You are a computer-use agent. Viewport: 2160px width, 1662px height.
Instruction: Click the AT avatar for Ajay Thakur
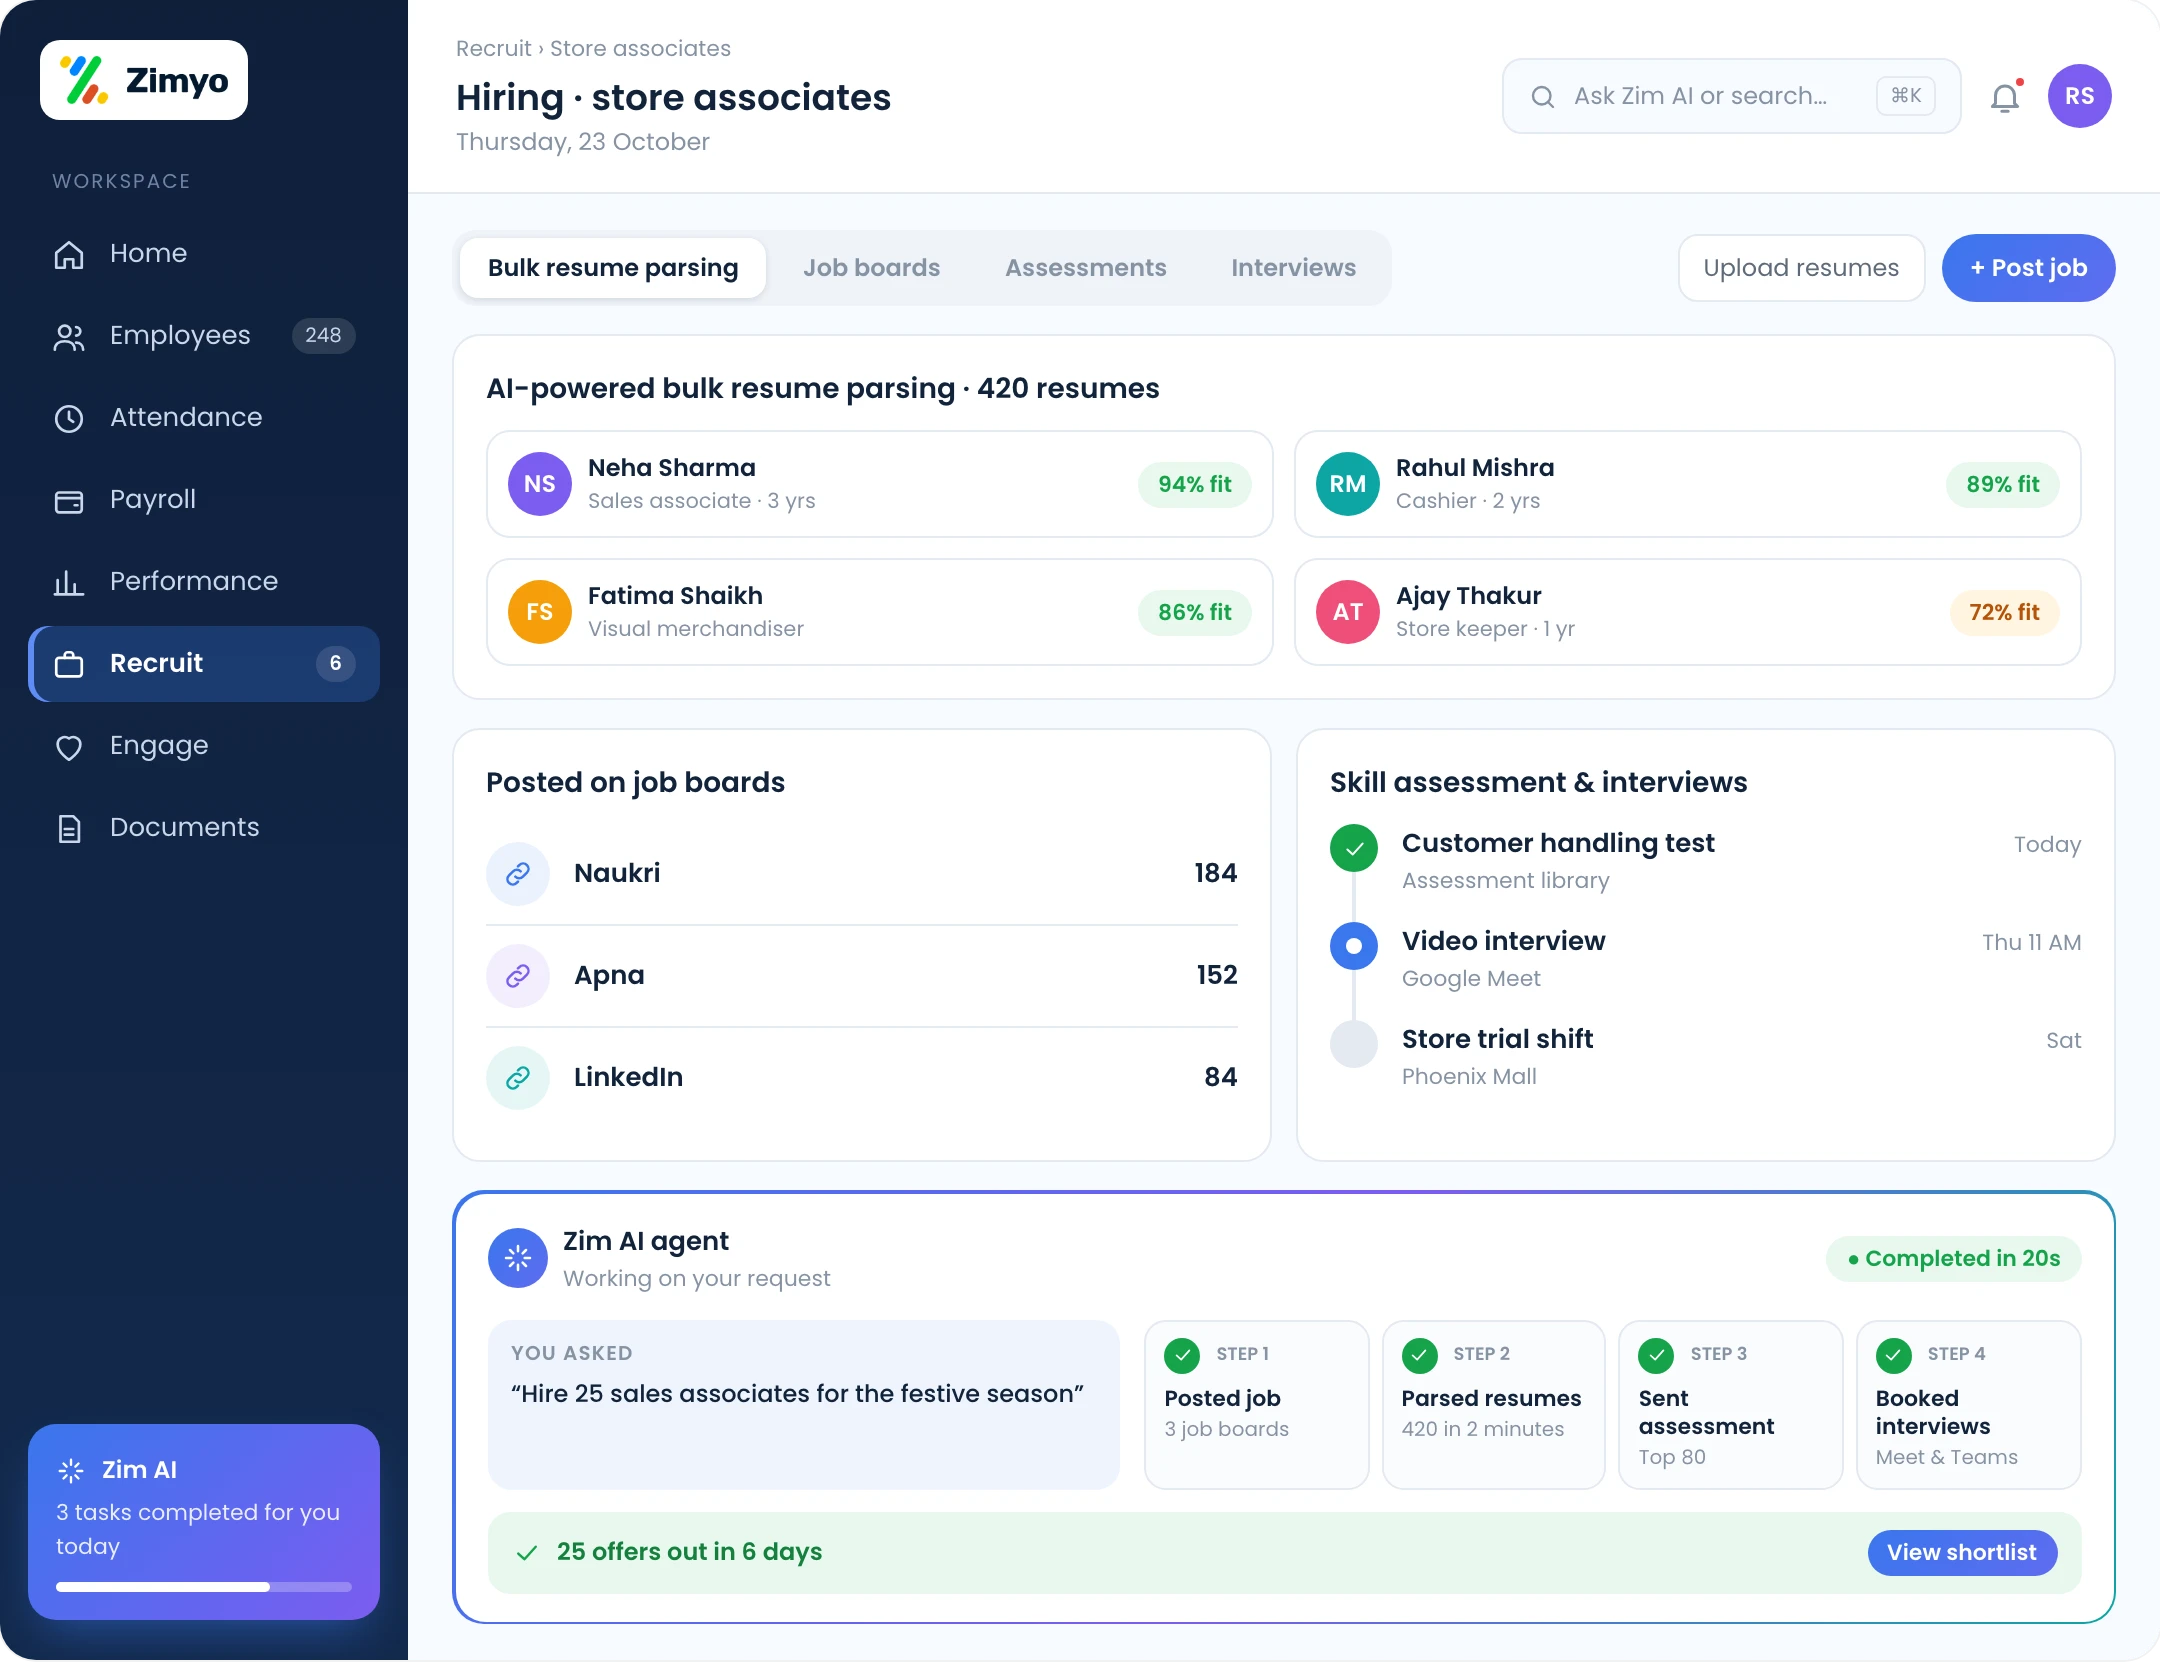click(x=1348, y=612)
